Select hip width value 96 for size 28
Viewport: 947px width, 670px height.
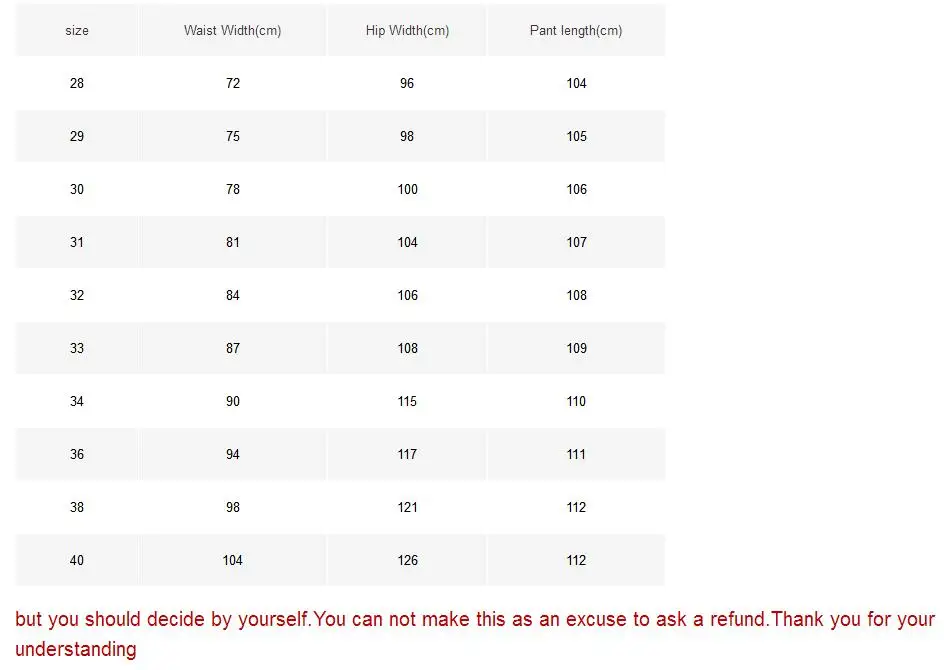[x=407, y=83]
